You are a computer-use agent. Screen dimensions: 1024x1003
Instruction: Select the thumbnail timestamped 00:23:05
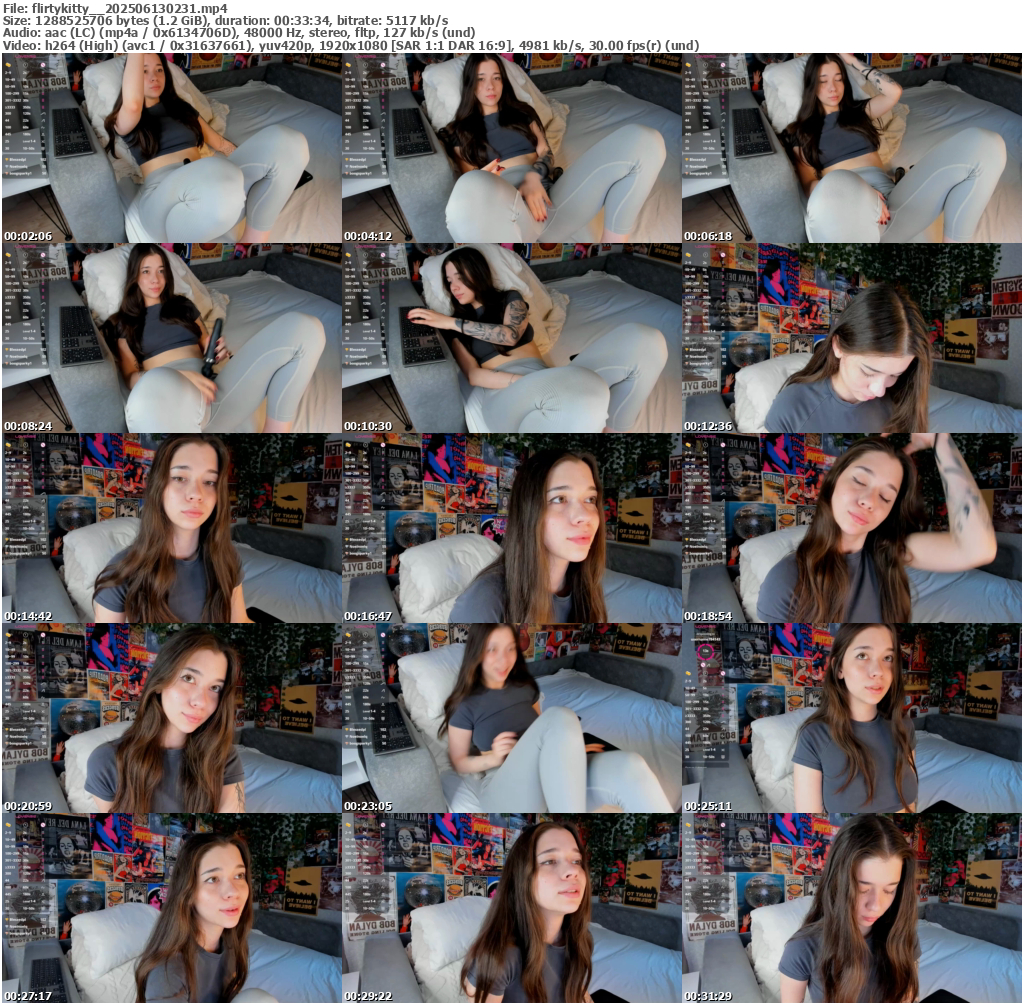pos(511,718)
